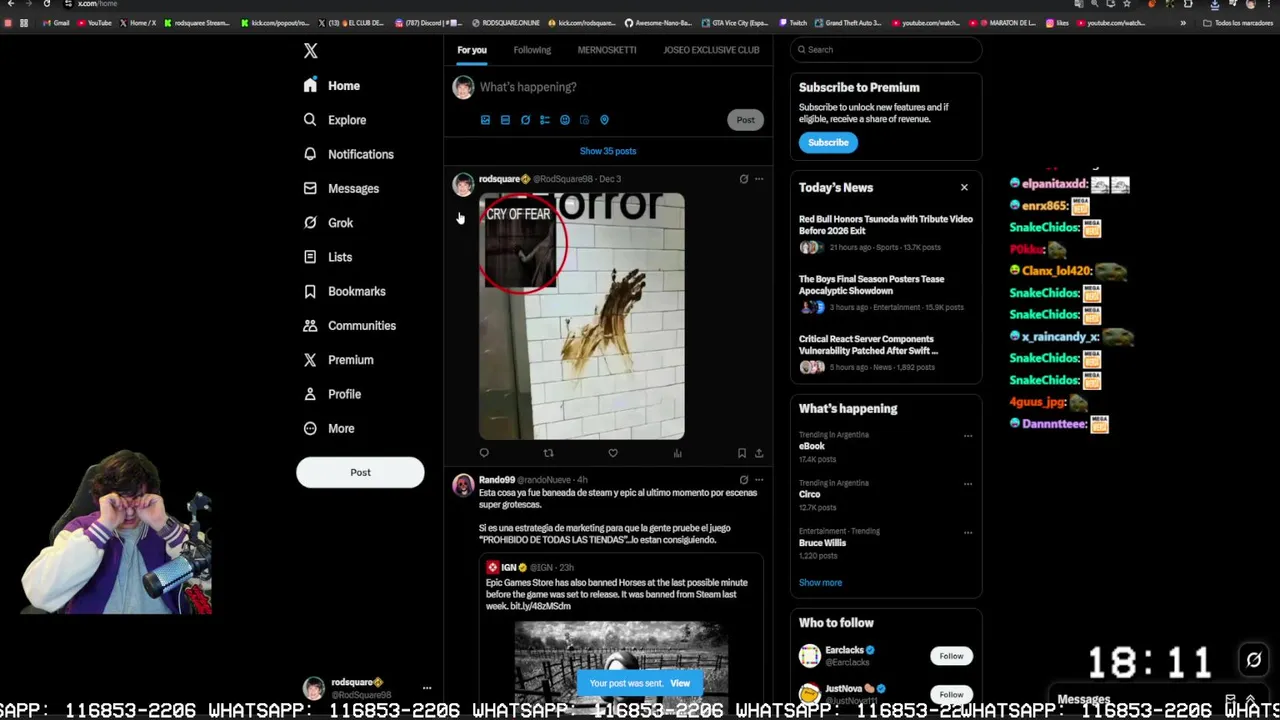1280x720 pixels.
Task: Add a poll to new post
Action: [545, 120]
